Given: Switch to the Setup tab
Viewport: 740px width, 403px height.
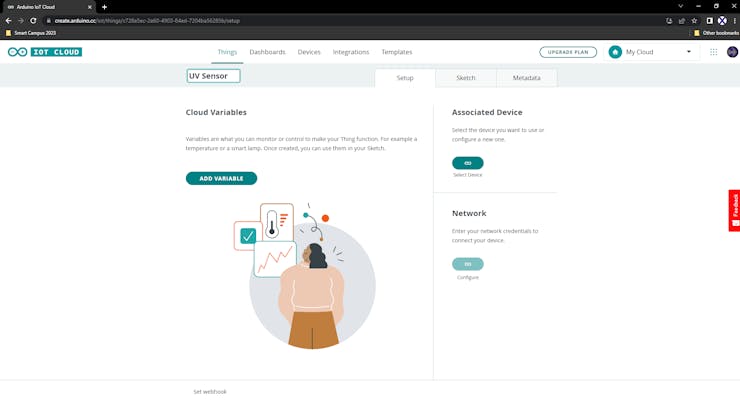Looking at the screenshot, I should [x=405, y=78].
